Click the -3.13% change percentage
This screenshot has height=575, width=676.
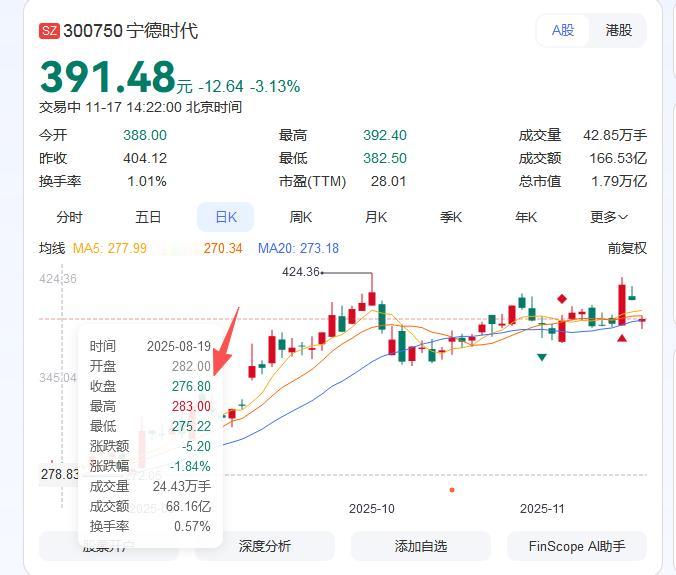[x=275, y=86]
